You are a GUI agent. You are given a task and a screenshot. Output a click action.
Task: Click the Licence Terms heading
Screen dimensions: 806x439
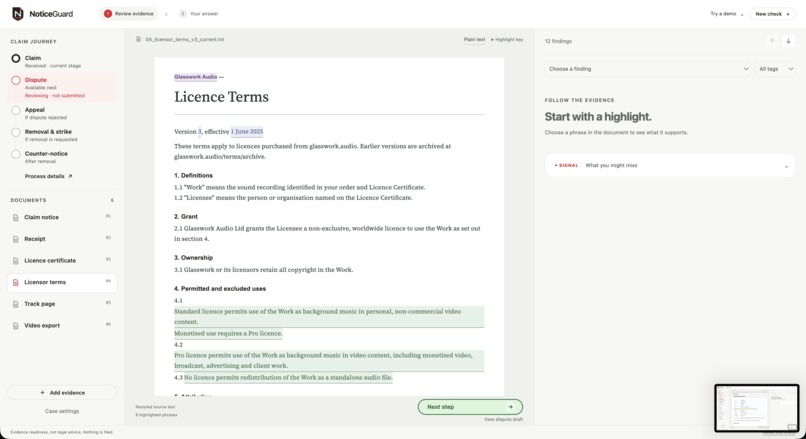(x=221, y=97)
